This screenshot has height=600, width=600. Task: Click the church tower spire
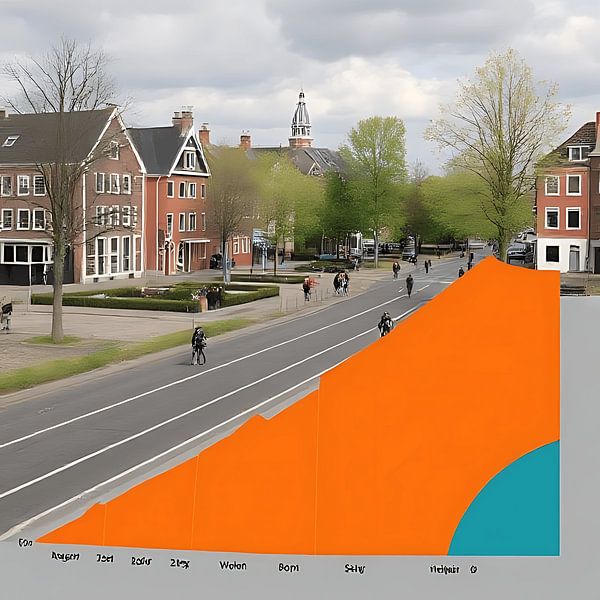pos(300,118)
